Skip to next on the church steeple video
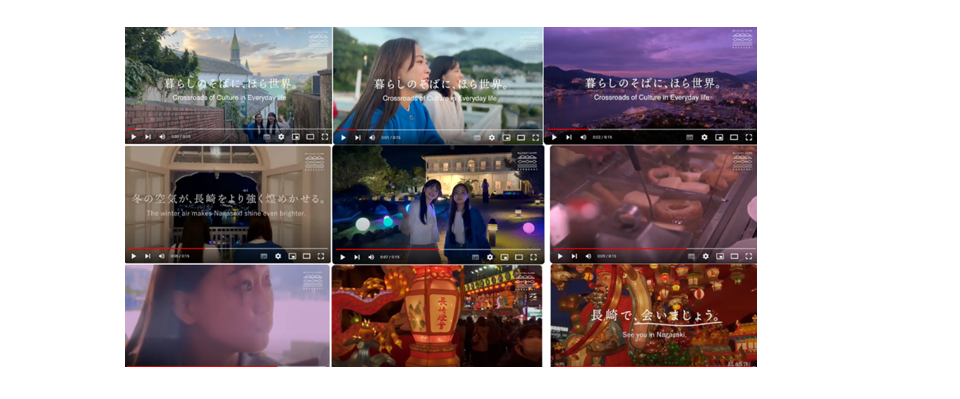 pos(148,137)
